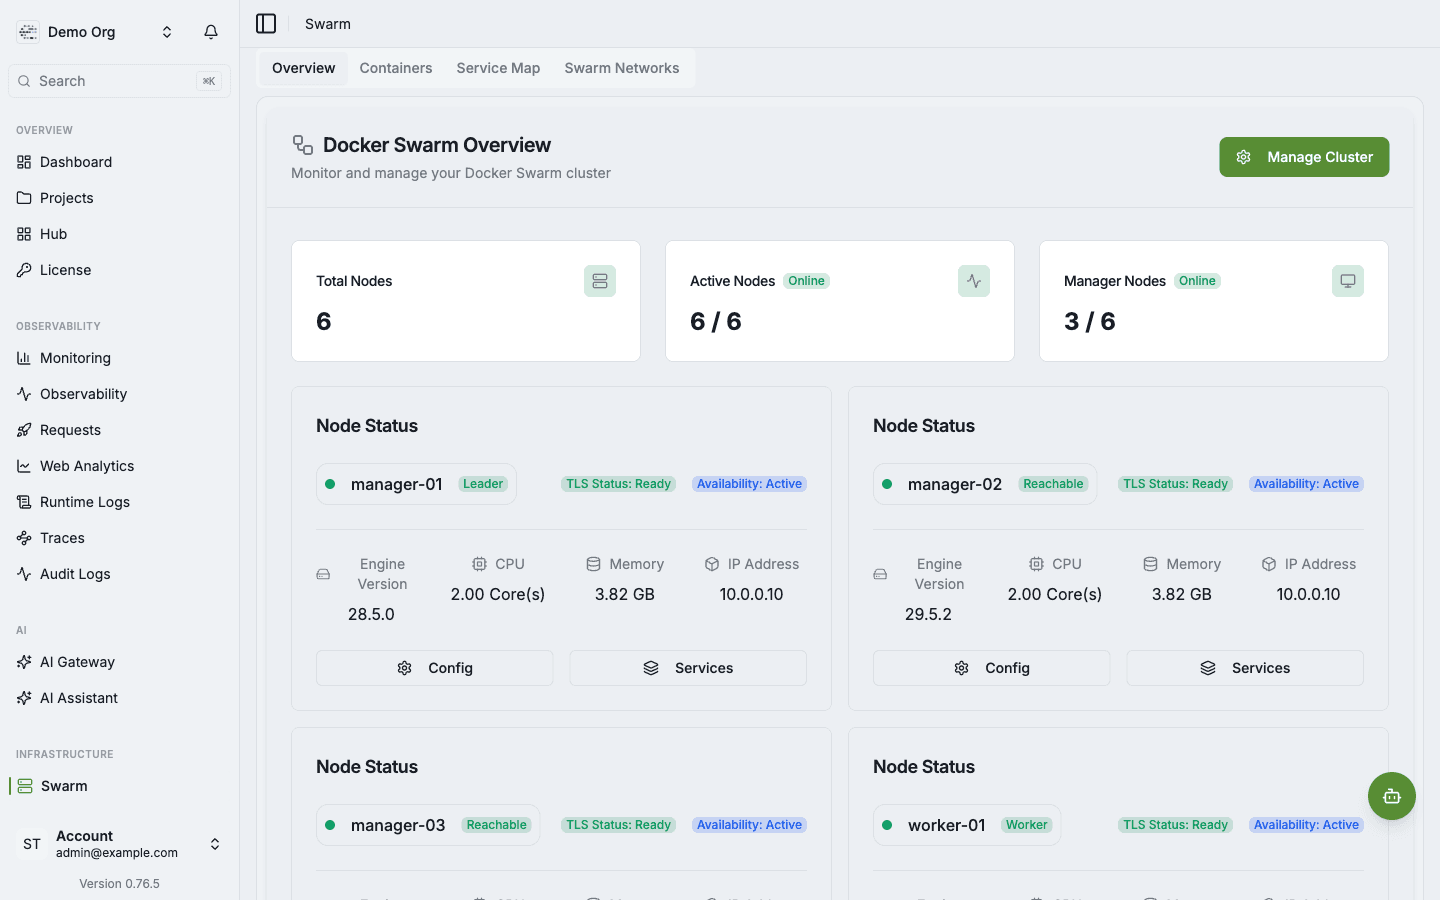Click the Version 0.76.5 label
Viewport: 1440px width, 900px height.
[119, 884]
